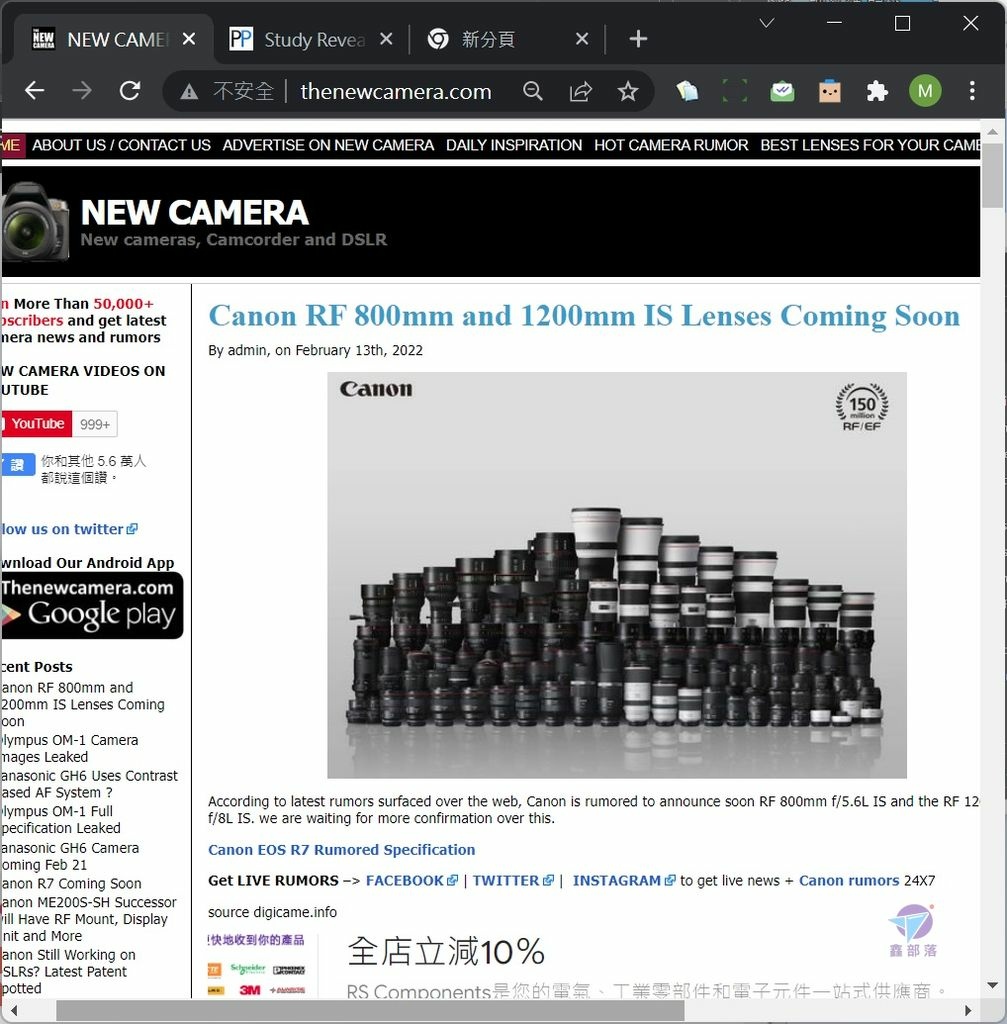
Task: Click the browser forward arrow
Action: pos(82,90)
